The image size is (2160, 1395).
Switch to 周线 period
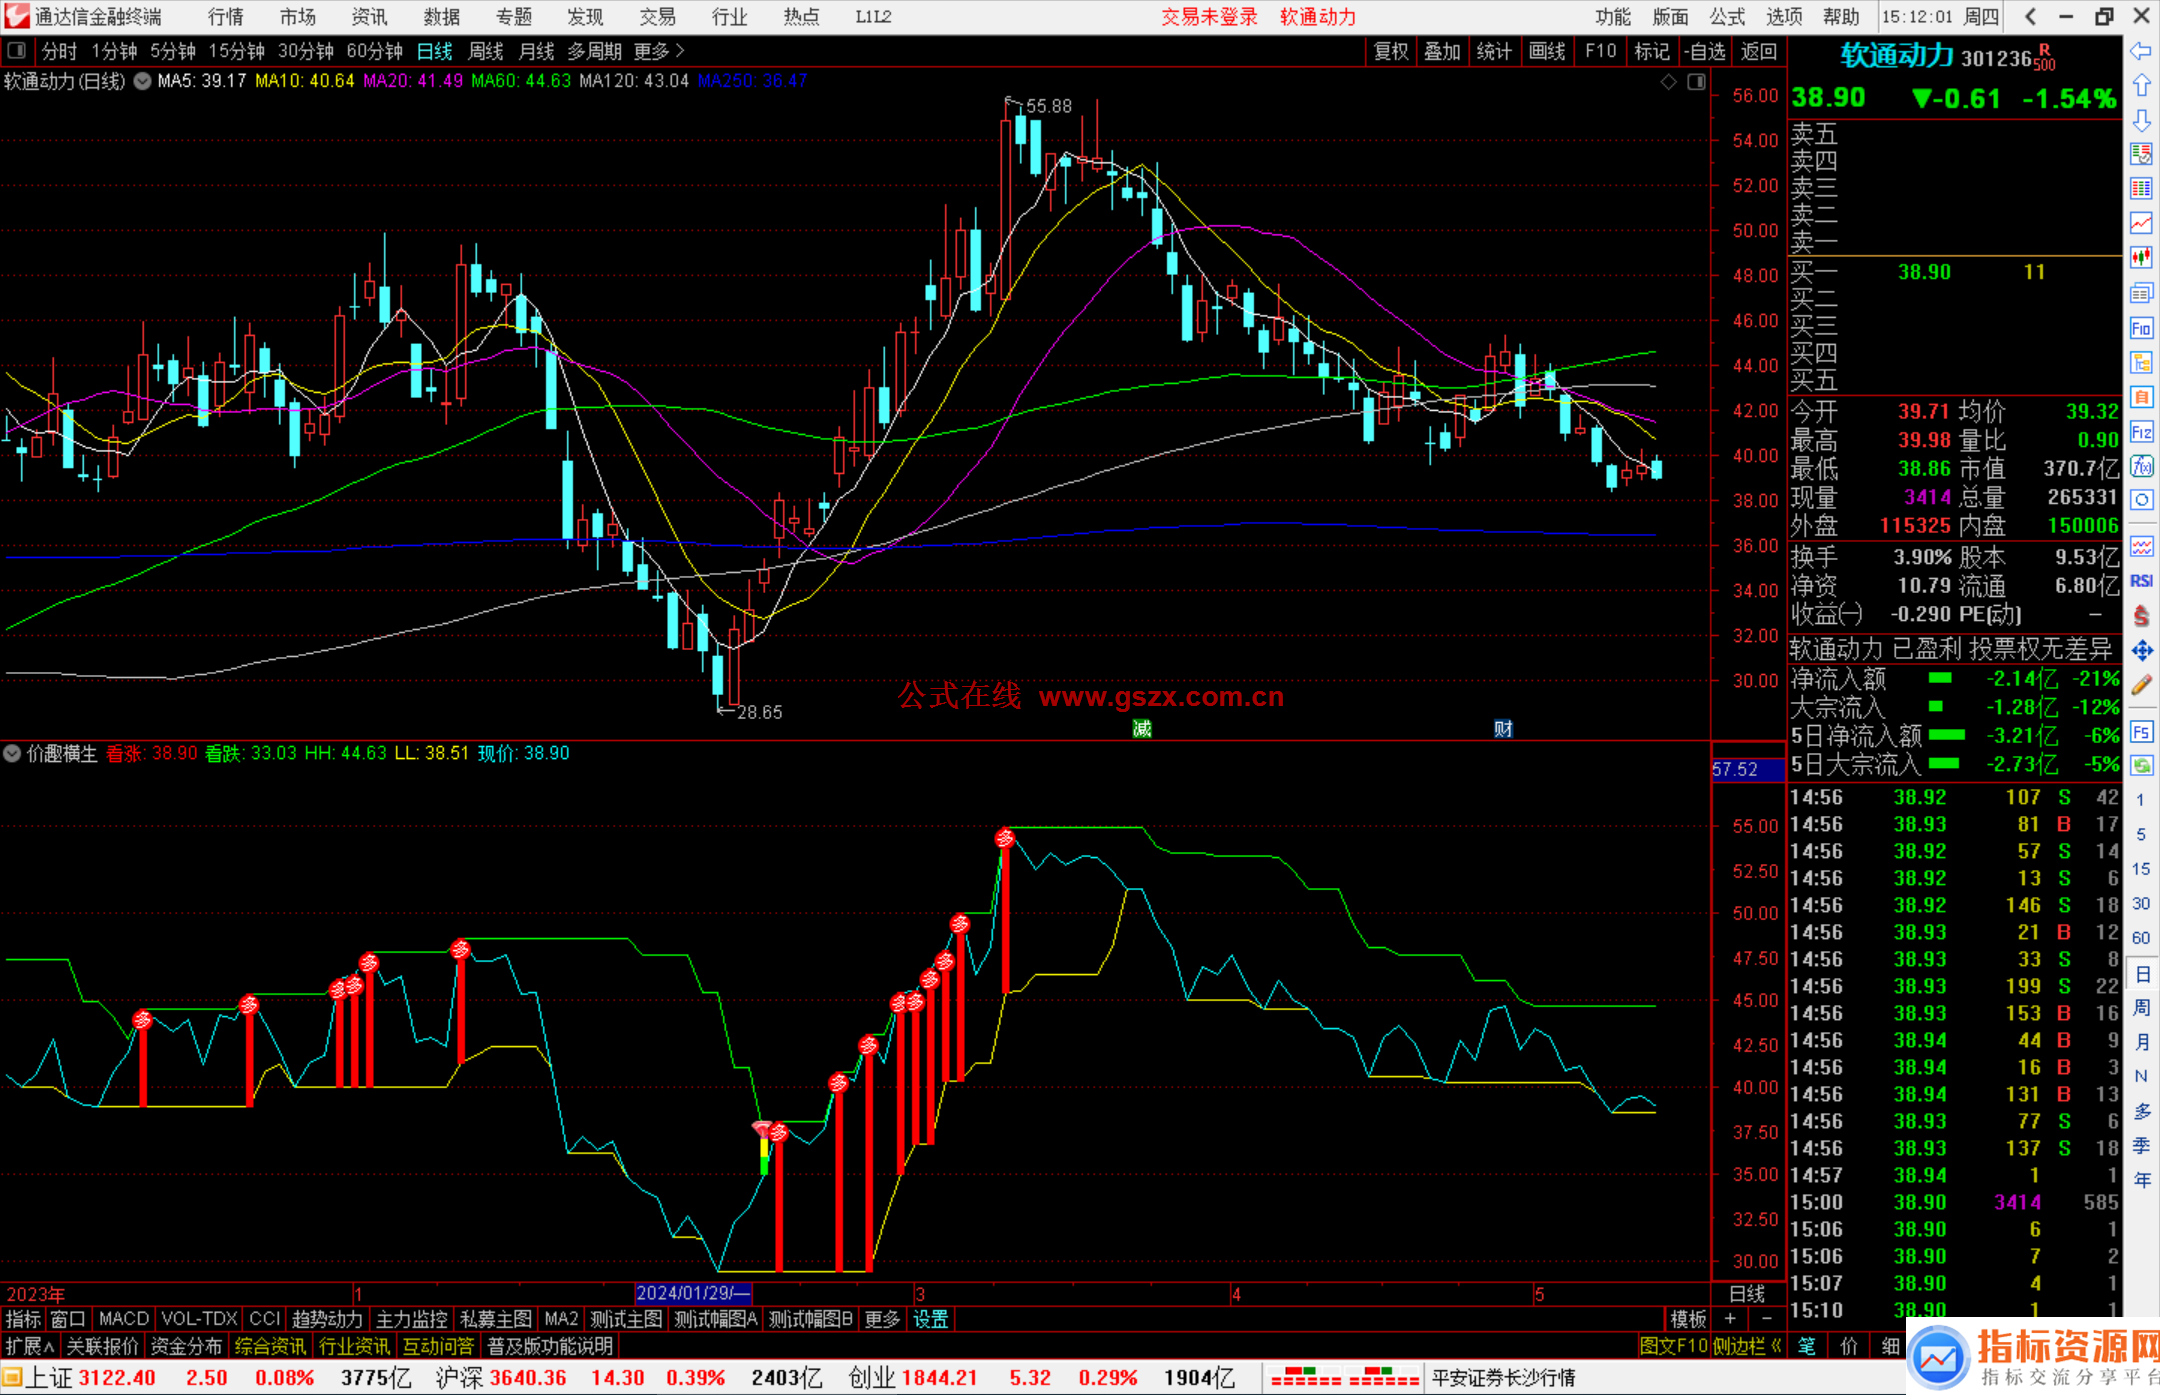[485, 51]
